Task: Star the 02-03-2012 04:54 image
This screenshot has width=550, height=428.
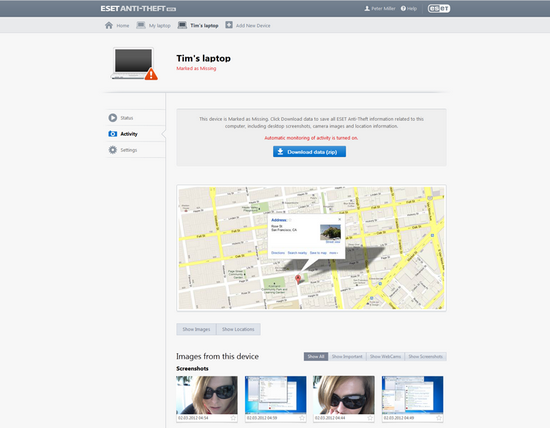Action: 233,418
